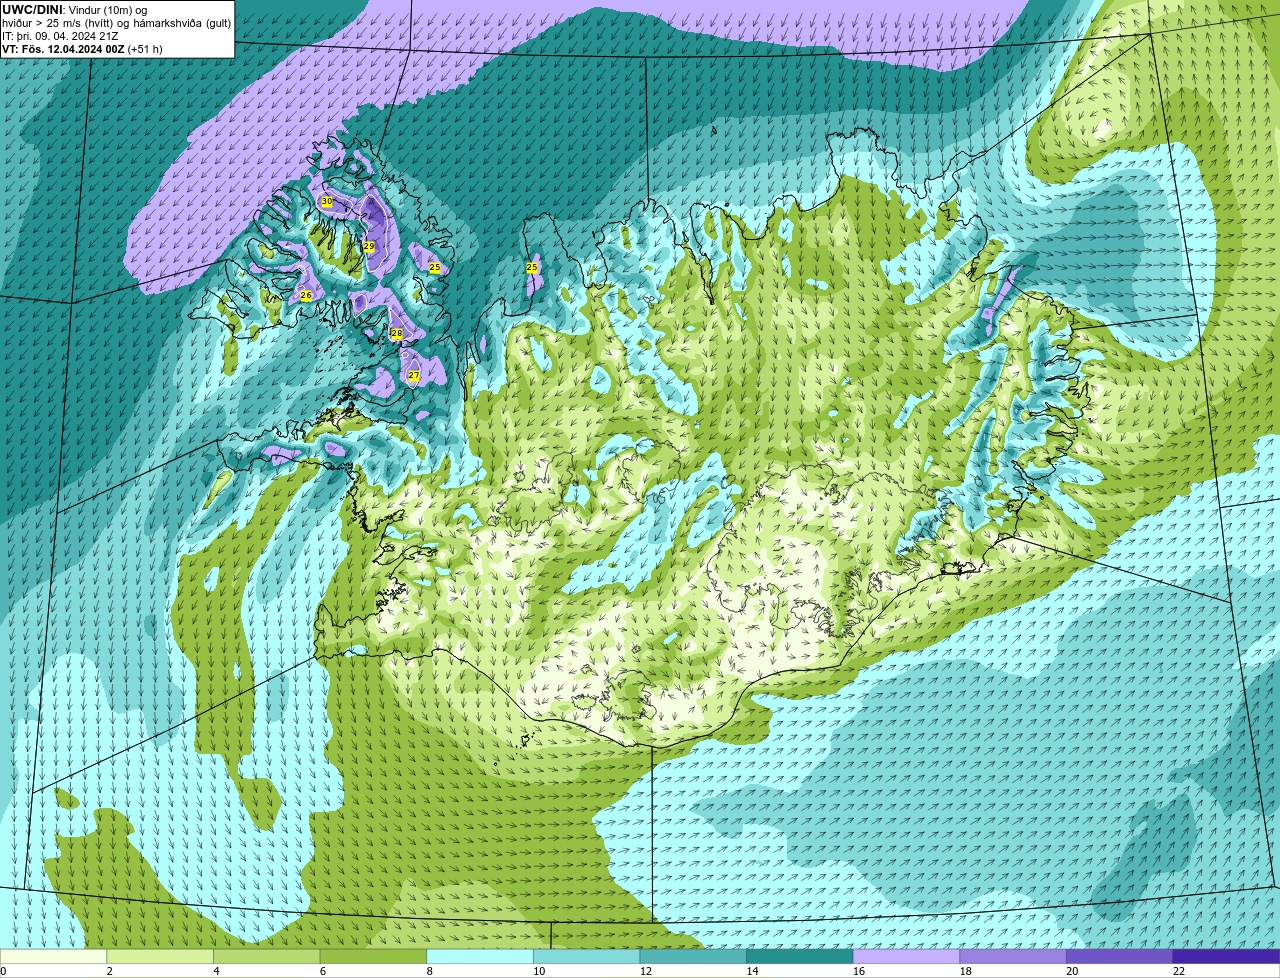Click the UWC/DINI model title text
The image size is (1280, 978).
point(32,10)
